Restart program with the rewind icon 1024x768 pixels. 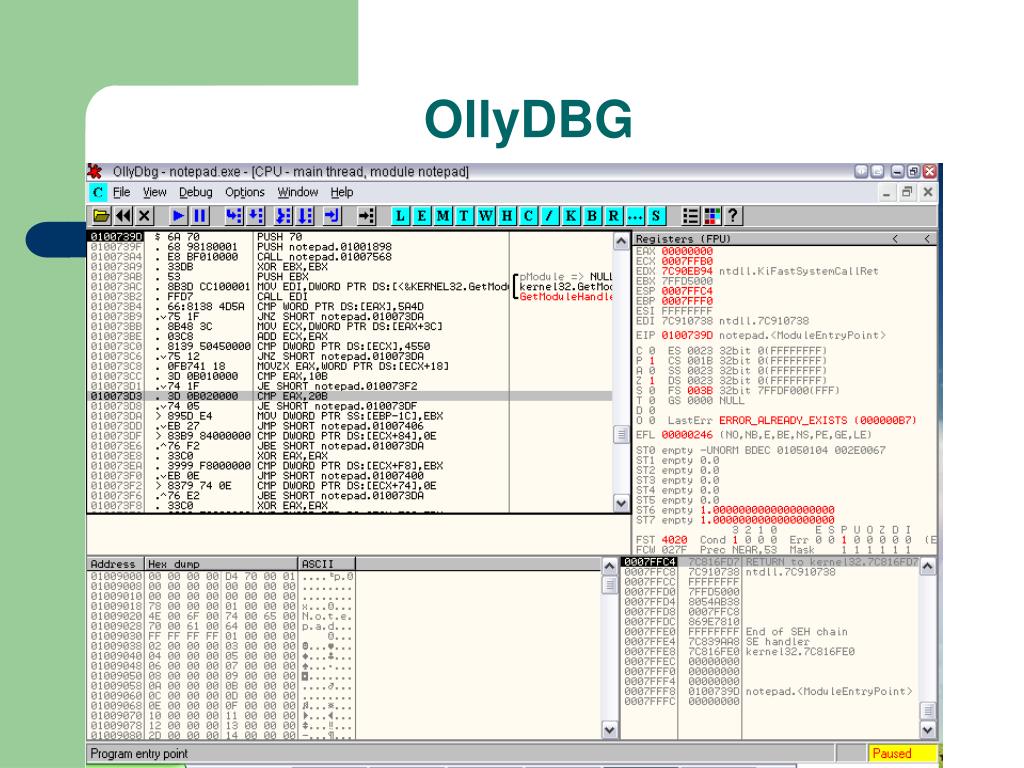click(123, 216)
